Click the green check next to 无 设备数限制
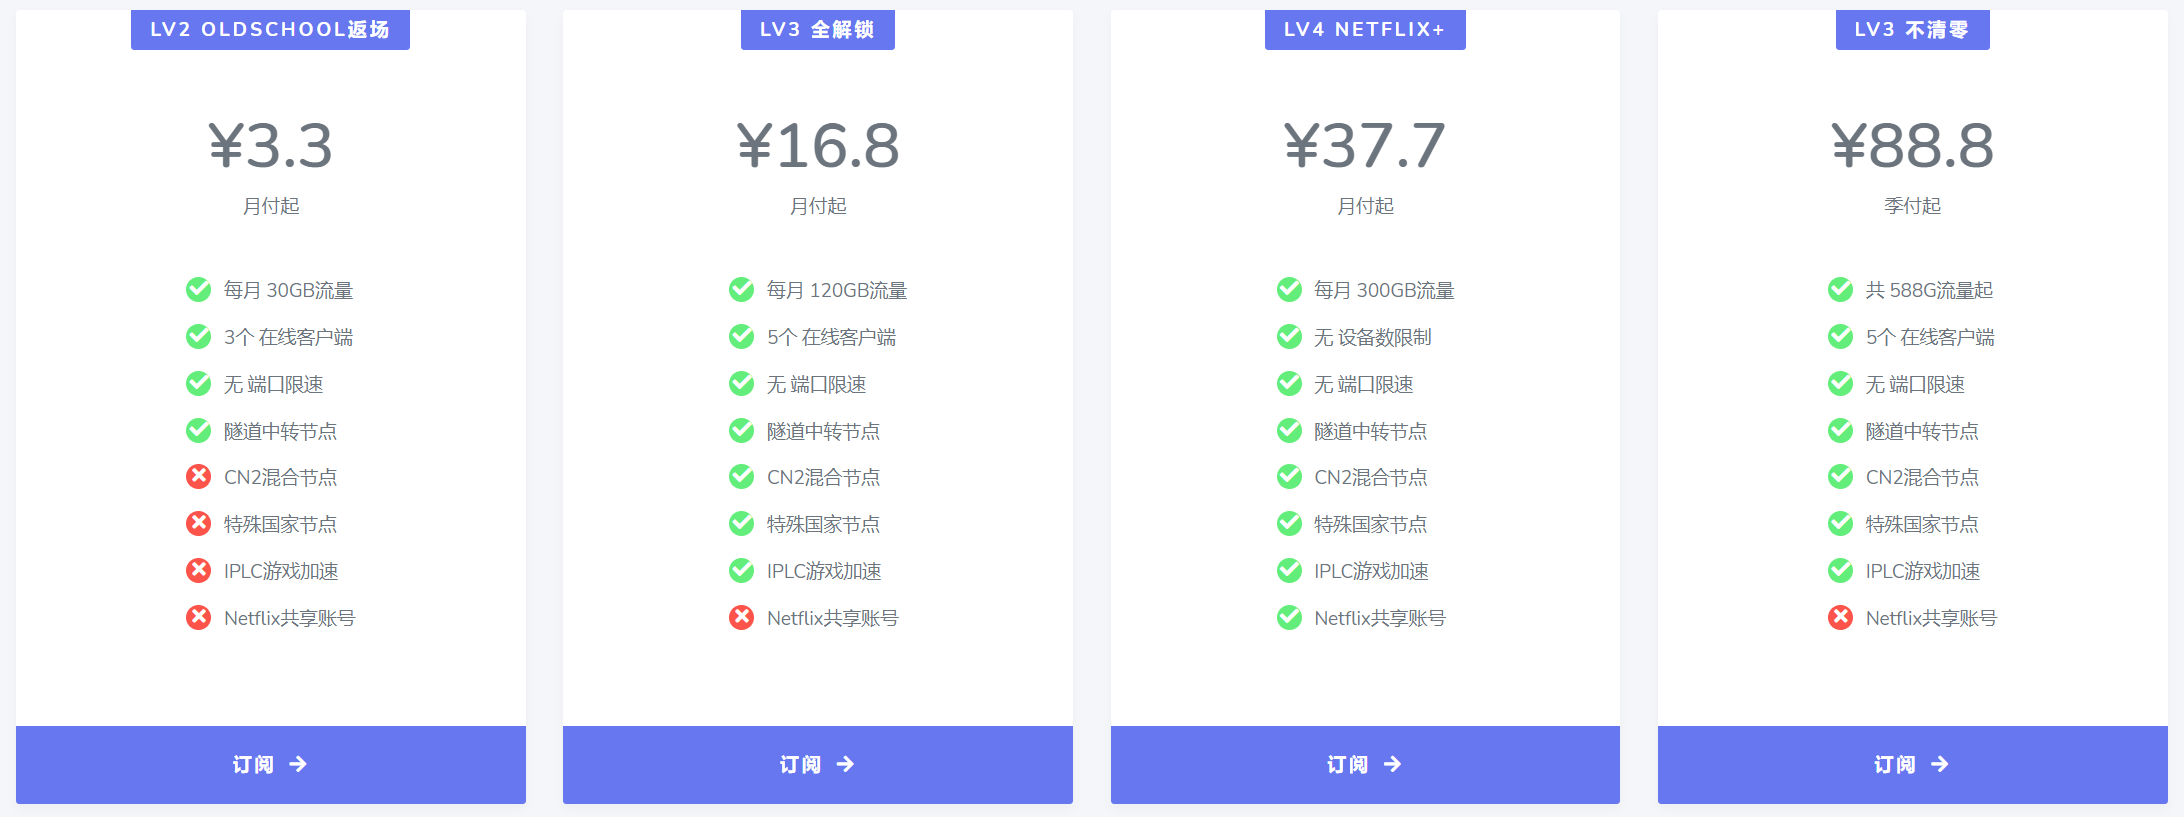2184x817 pixels. click(1289, 337)
